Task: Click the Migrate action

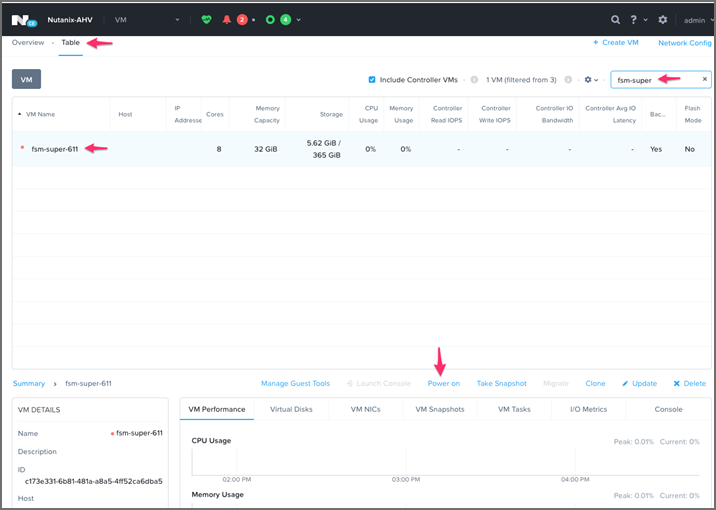Action: [x=556, y=384]
